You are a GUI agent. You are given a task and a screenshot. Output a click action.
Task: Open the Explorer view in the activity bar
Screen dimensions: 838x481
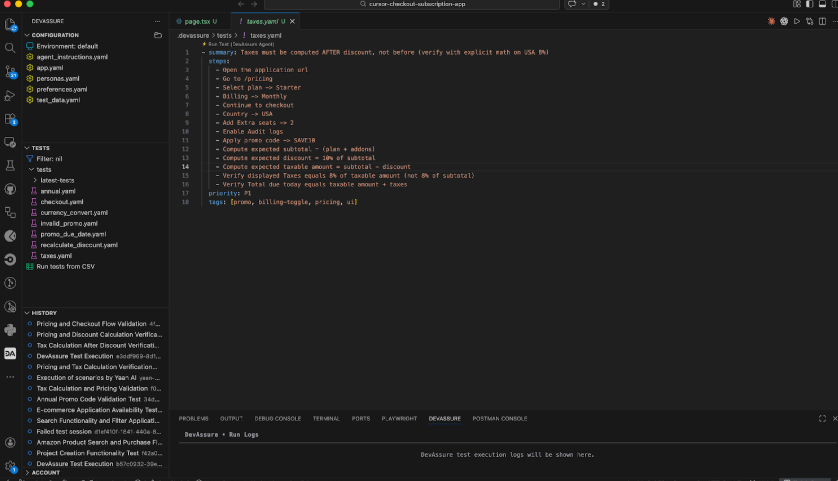[10, 25]
